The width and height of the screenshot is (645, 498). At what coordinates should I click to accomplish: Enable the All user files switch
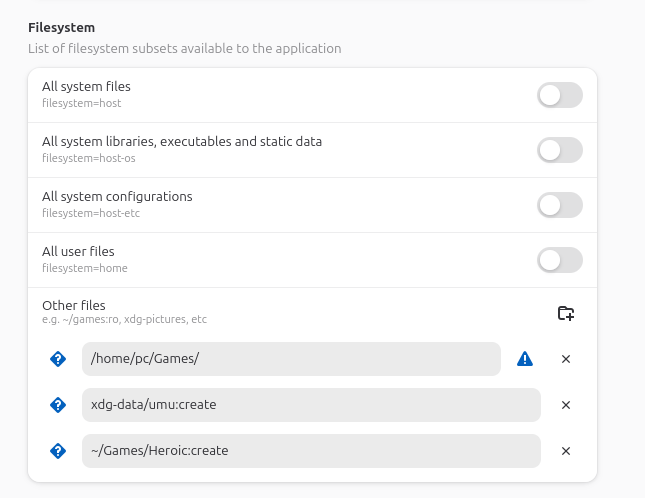(x=559, y=260)
